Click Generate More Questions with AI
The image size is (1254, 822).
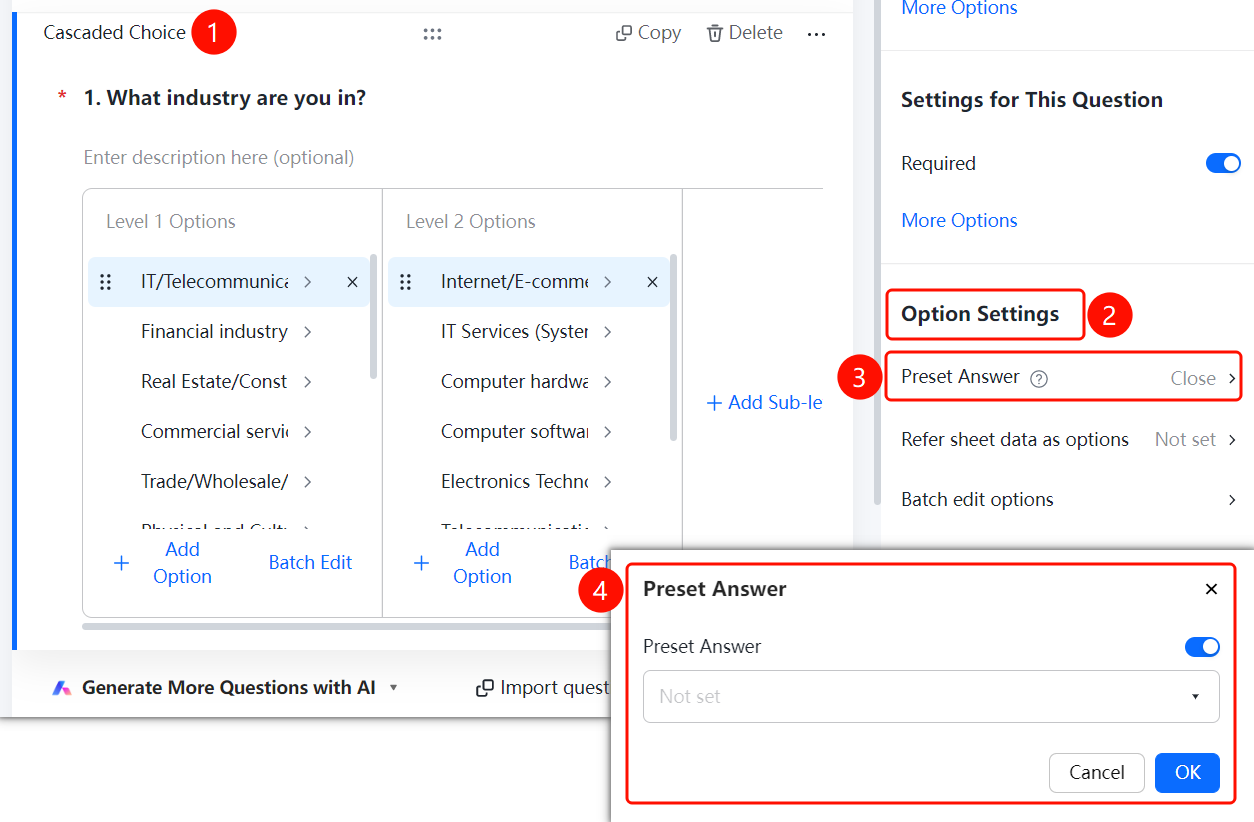coord(229,688)
